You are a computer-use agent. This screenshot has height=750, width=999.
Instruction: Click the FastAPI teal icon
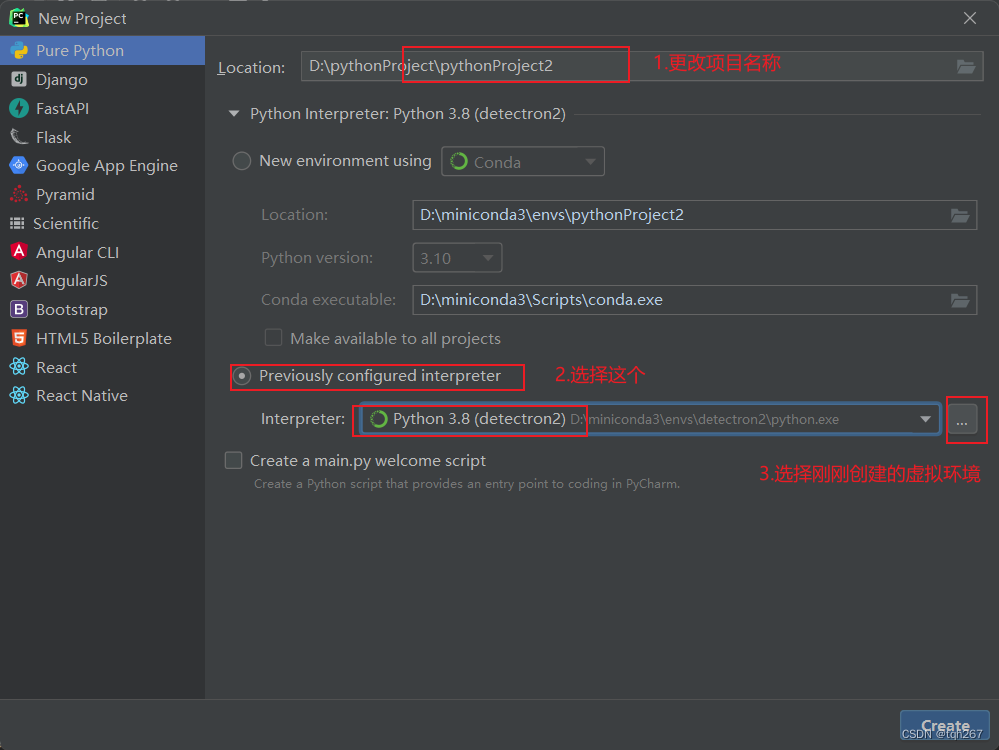pyautogui.click(x=22, y=108)
